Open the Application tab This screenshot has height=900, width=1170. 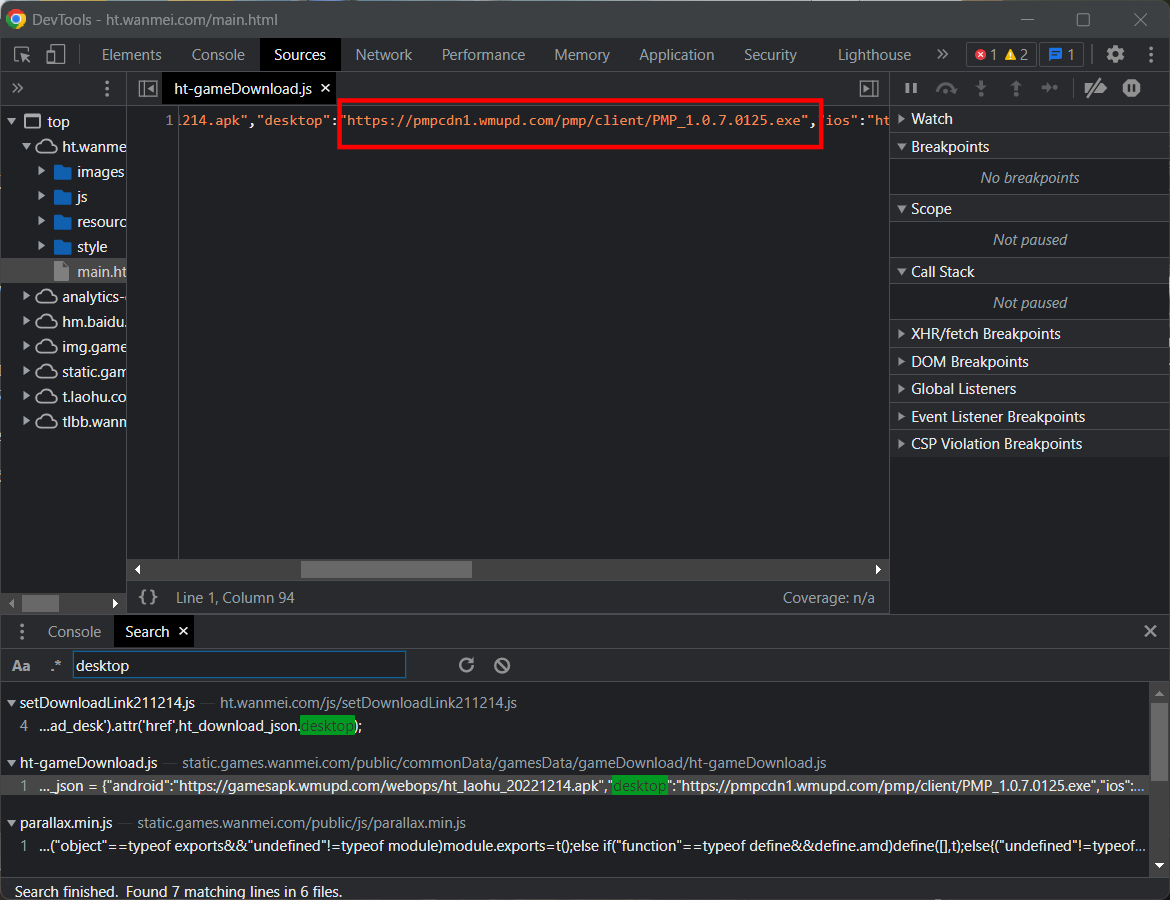pos(676,54)
